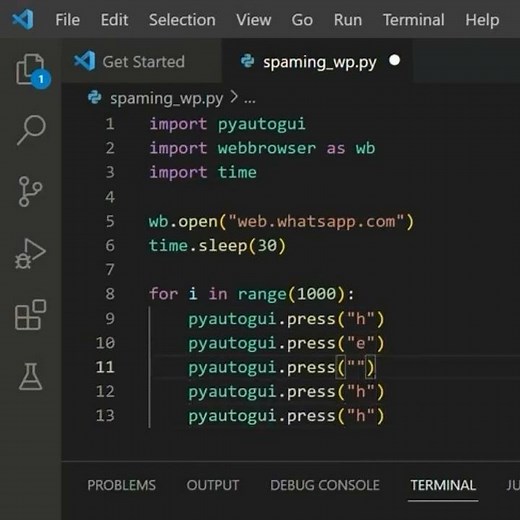Viewport: 520px width, 520px height.
Task: Open the Go menu
Action: [302, 20]
